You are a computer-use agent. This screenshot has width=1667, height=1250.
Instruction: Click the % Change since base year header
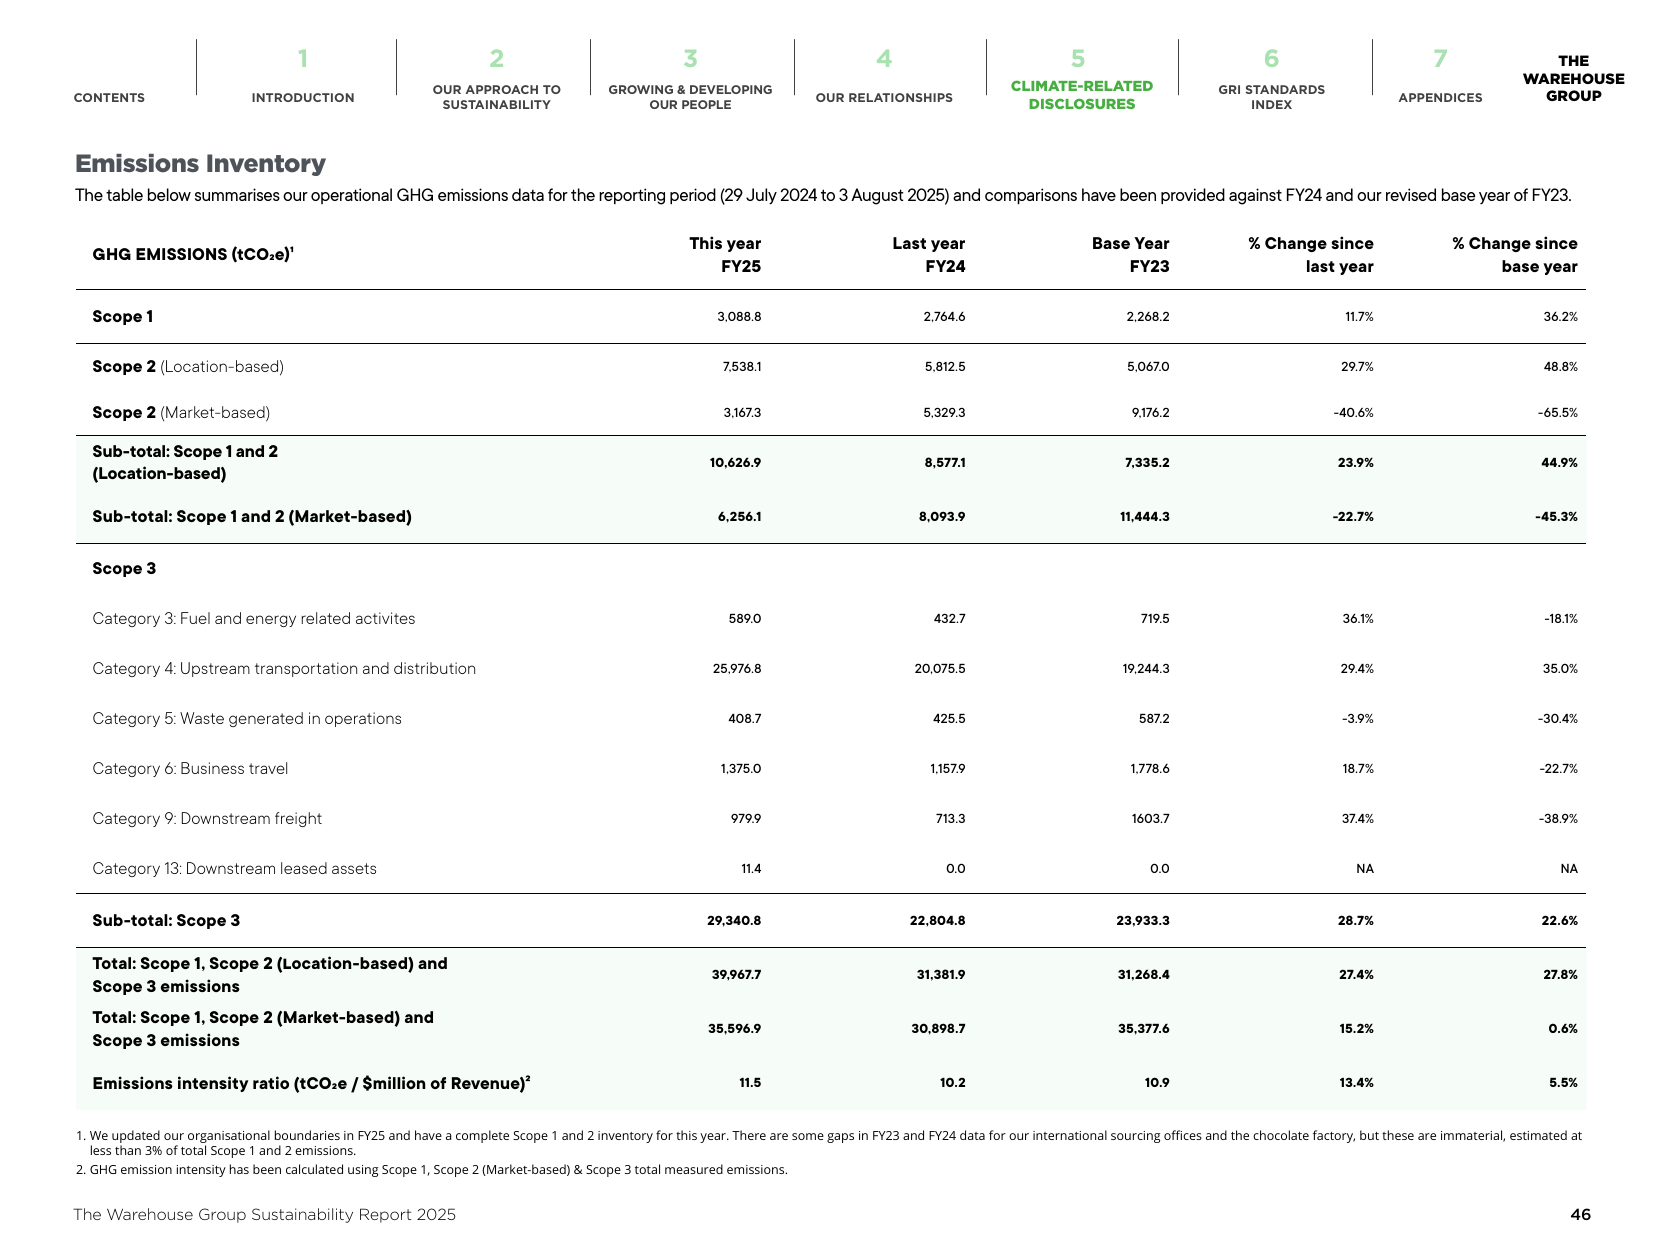[1515, 255]
